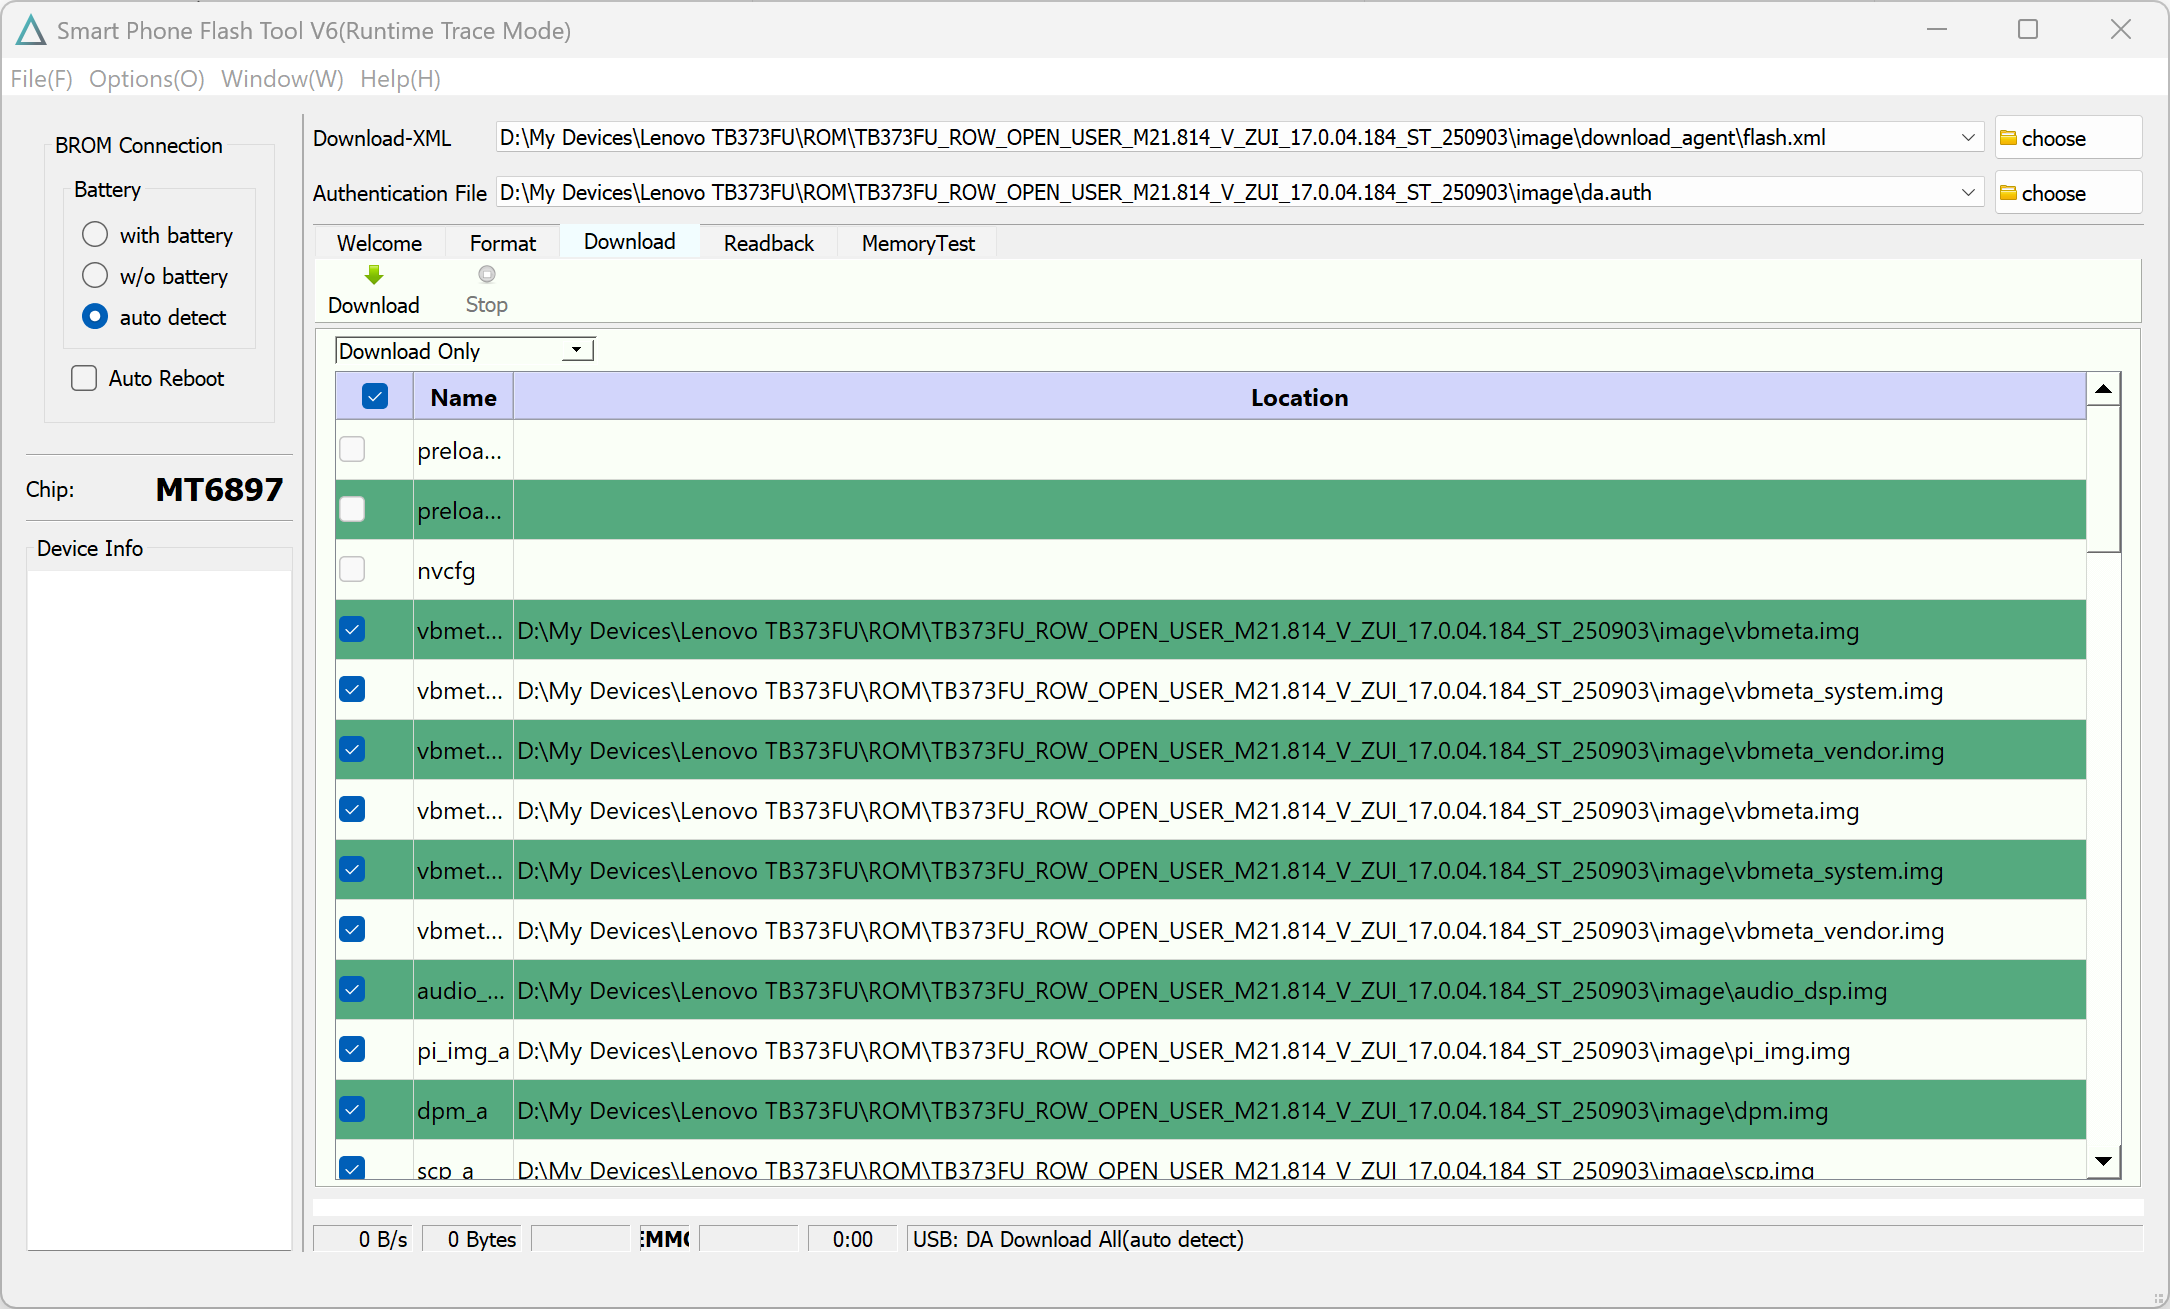Switch to the Readback tab
This screenshot has height=1309, width=2170.
click(x=768, y=243)
